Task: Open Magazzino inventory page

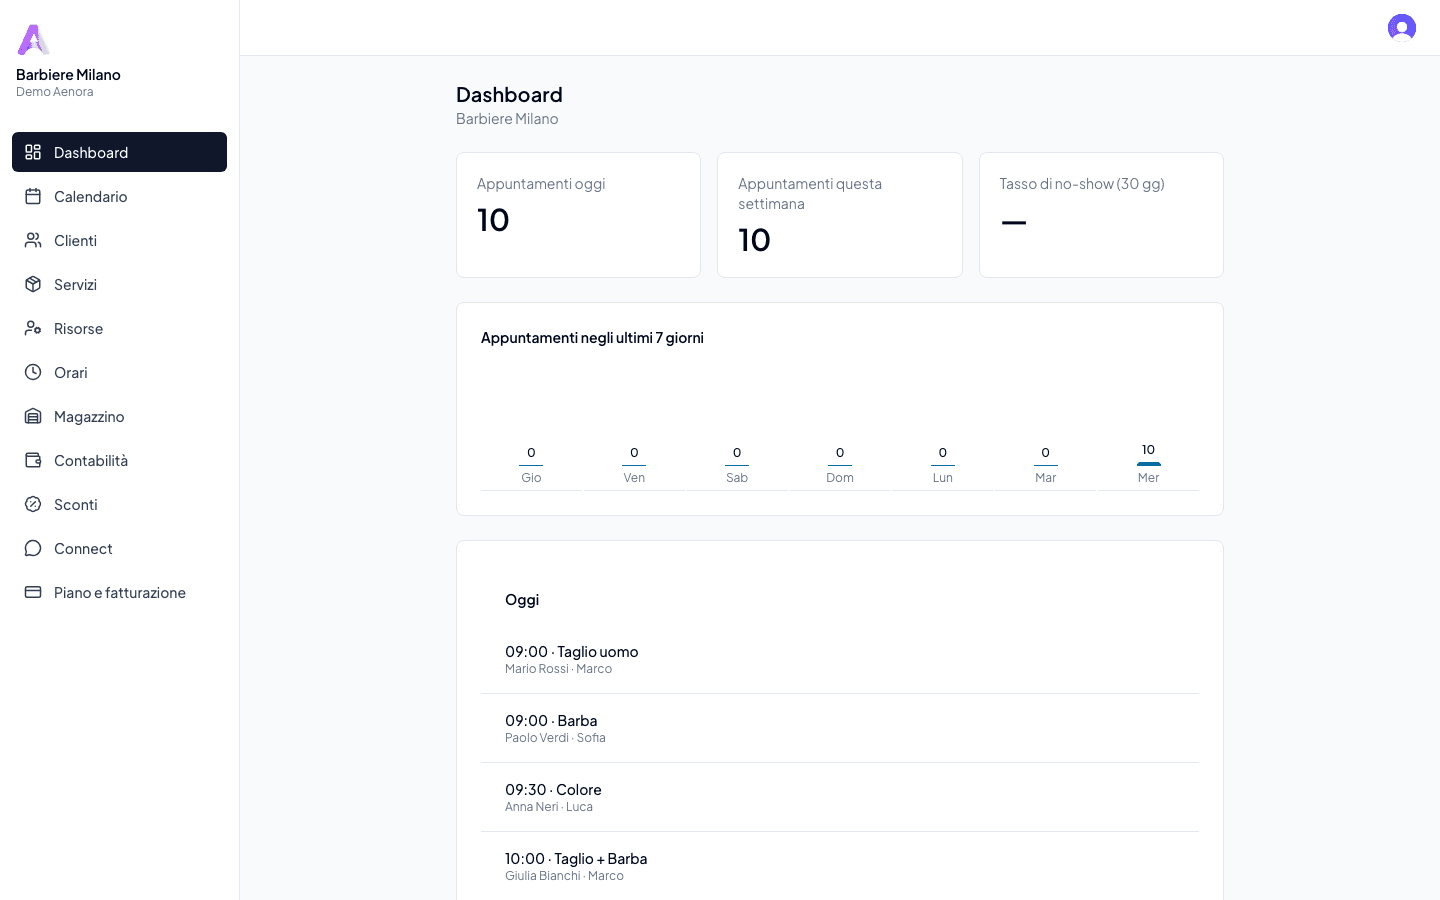Action: [119, 416]
